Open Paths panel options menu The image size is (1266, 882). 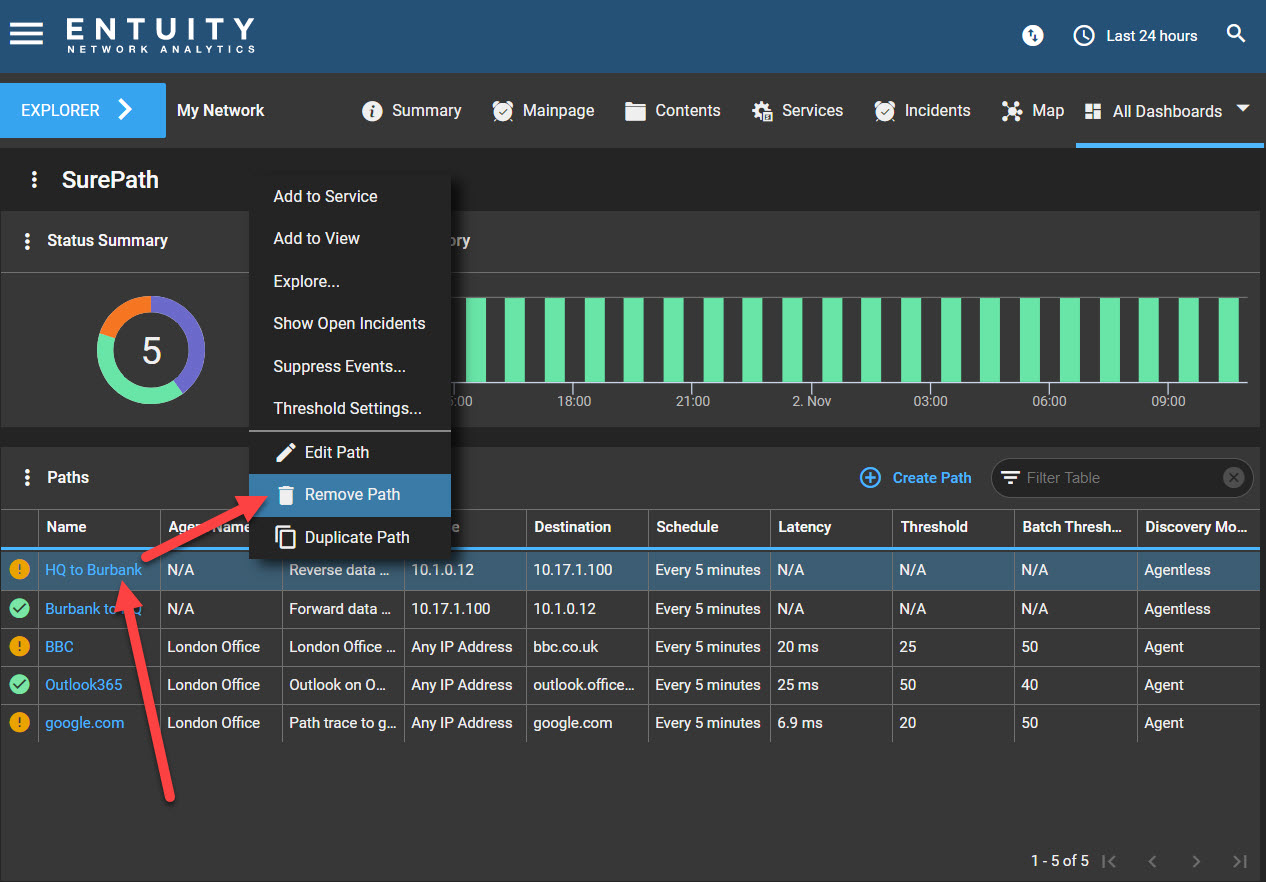pos(27,478)
